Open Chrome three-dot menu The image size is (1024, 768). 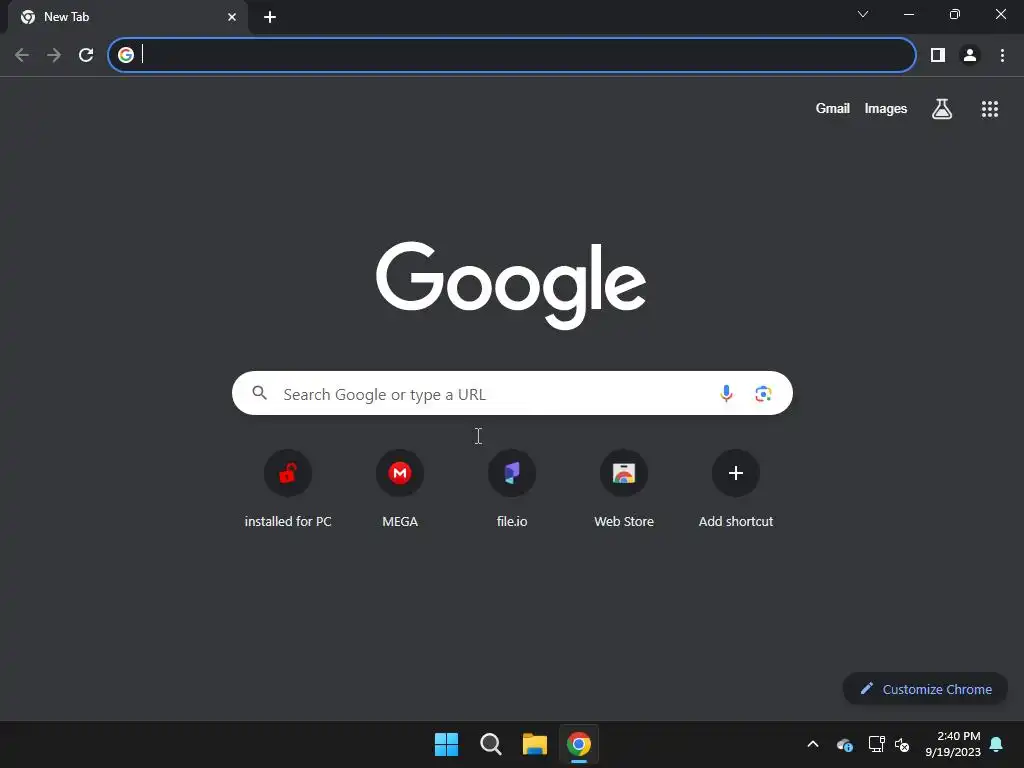(1002, 55)
